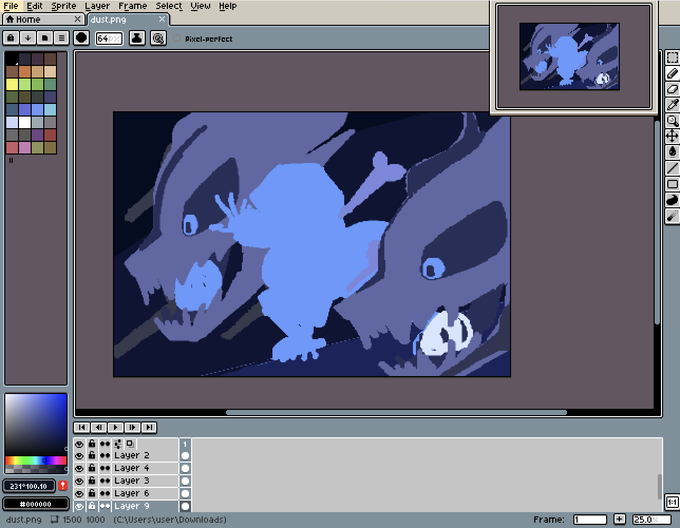Hide Layer 2 with its eye icon
Viewport: 680px width, 528px height.
79,456
